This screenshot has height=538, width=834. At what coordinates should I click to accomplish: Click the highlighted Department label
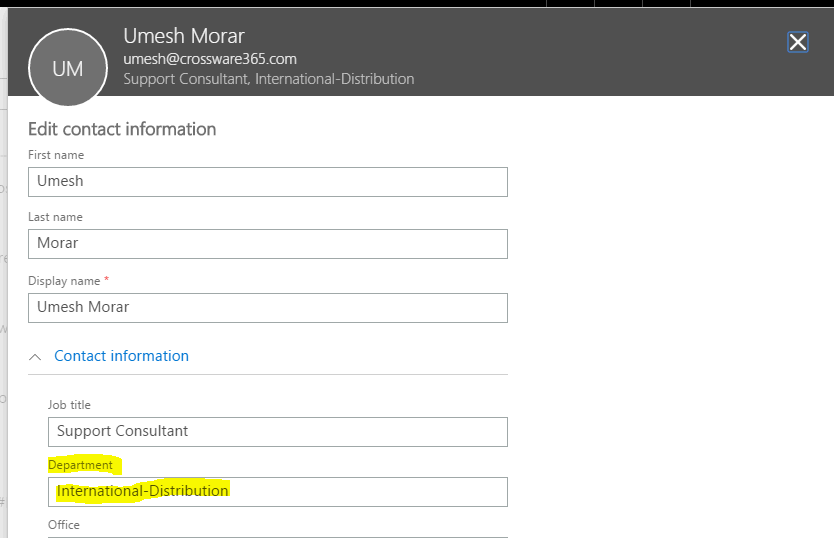80,465
